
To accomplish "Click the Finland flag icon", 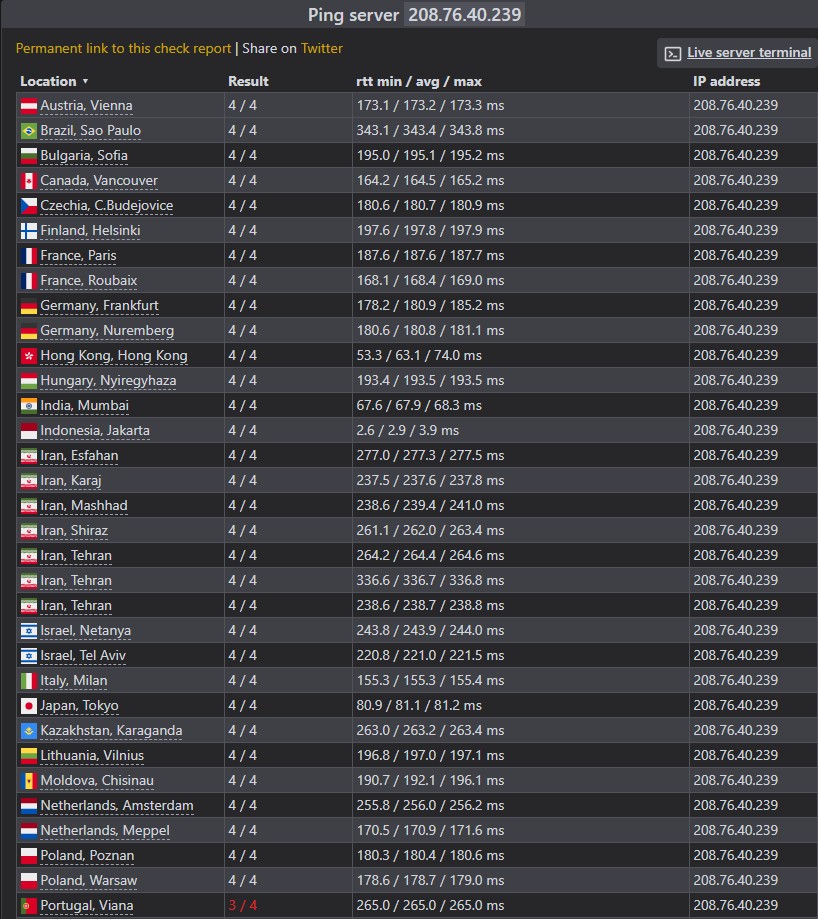I will point(29,231).
